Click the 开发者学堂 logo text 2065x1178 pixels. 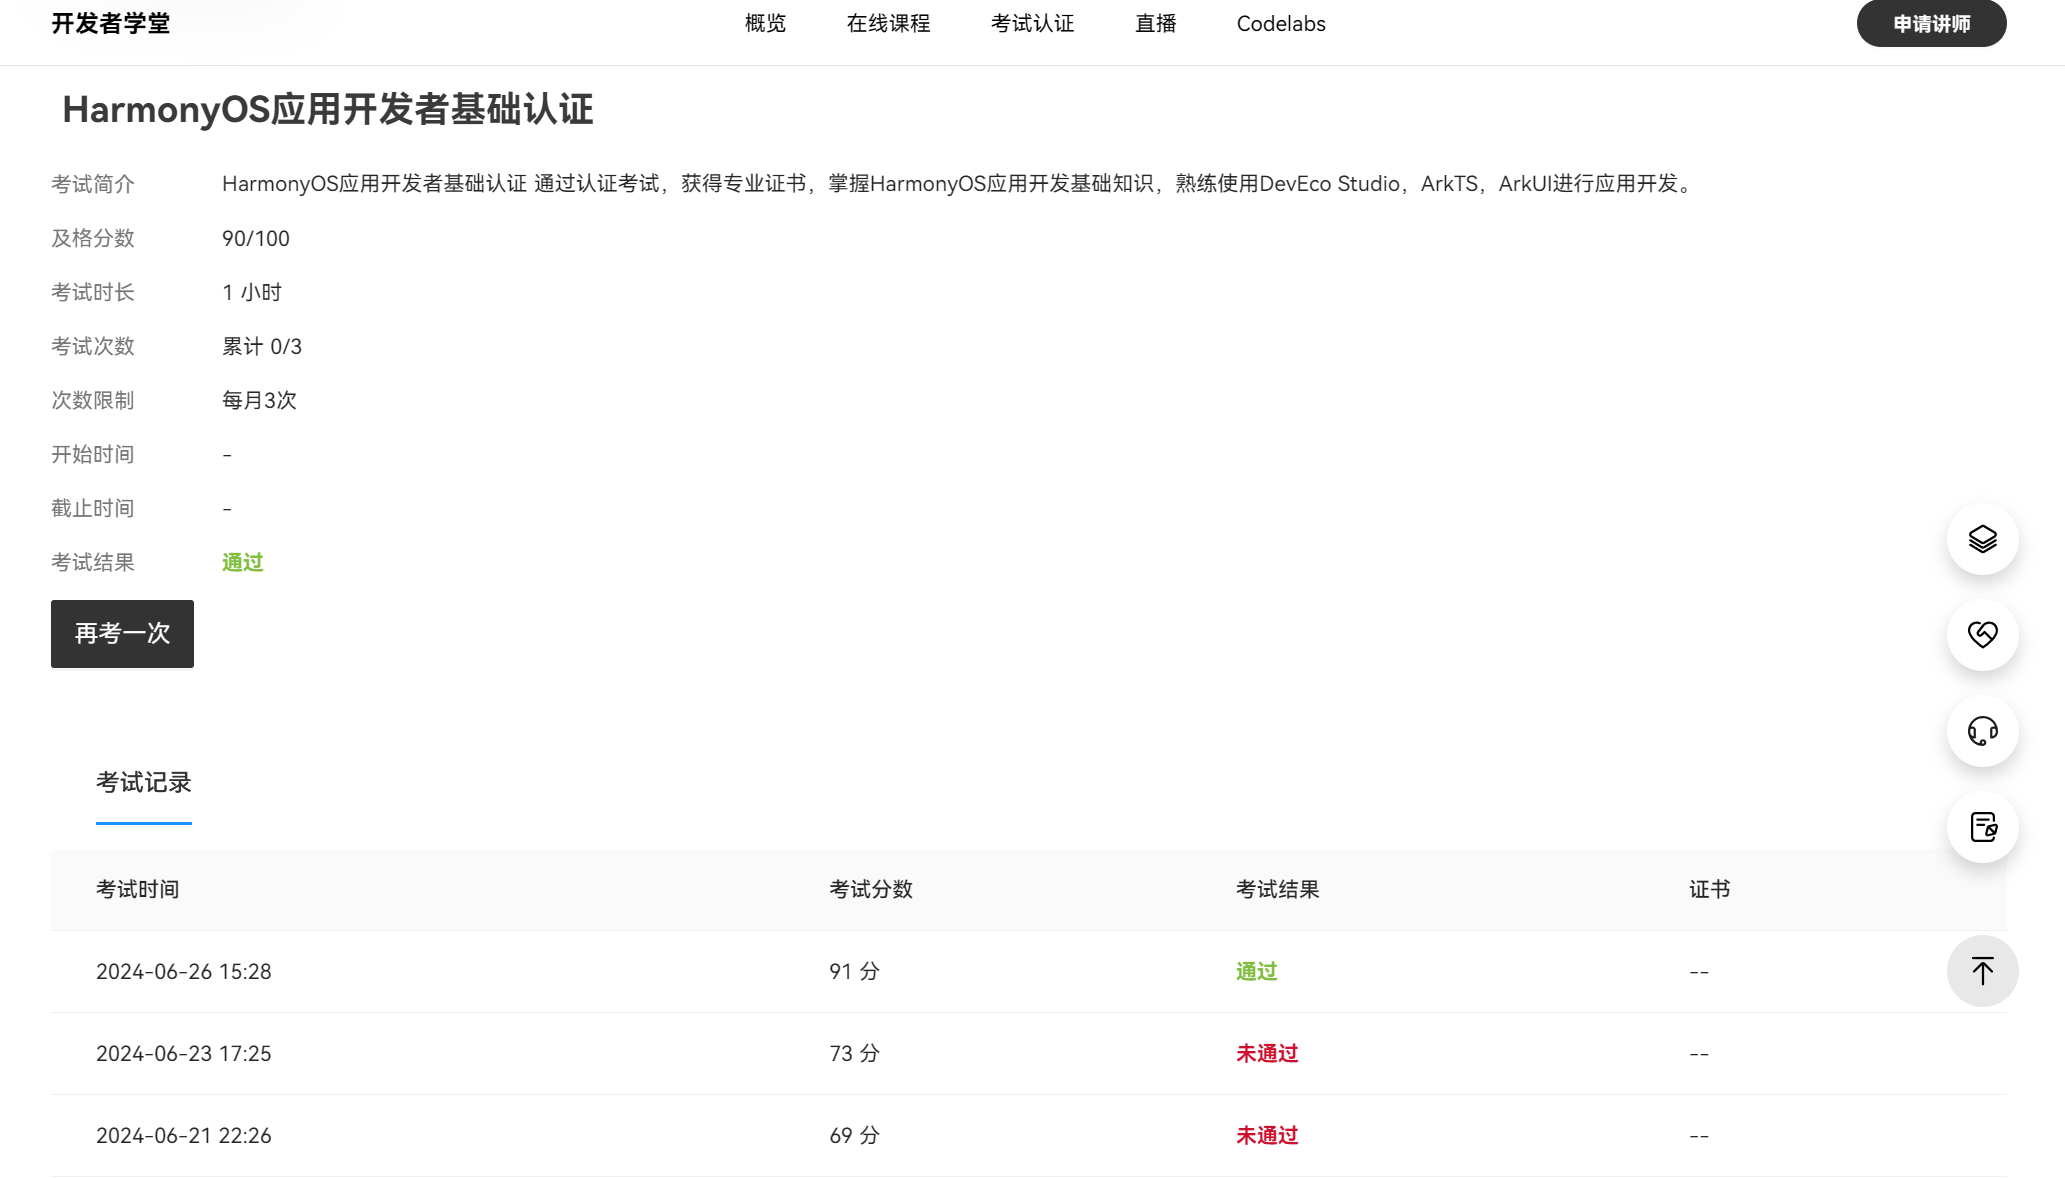(111, 23)
